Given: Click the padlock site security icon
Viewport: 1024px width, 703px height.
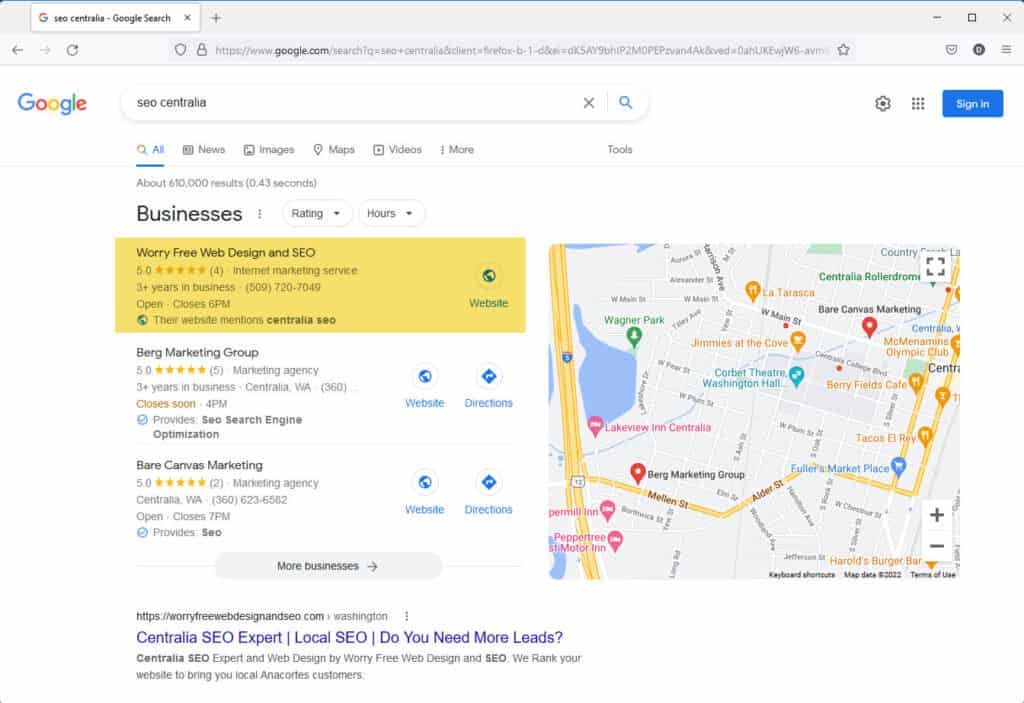Looking at the screenshot, I should [202, 50].
